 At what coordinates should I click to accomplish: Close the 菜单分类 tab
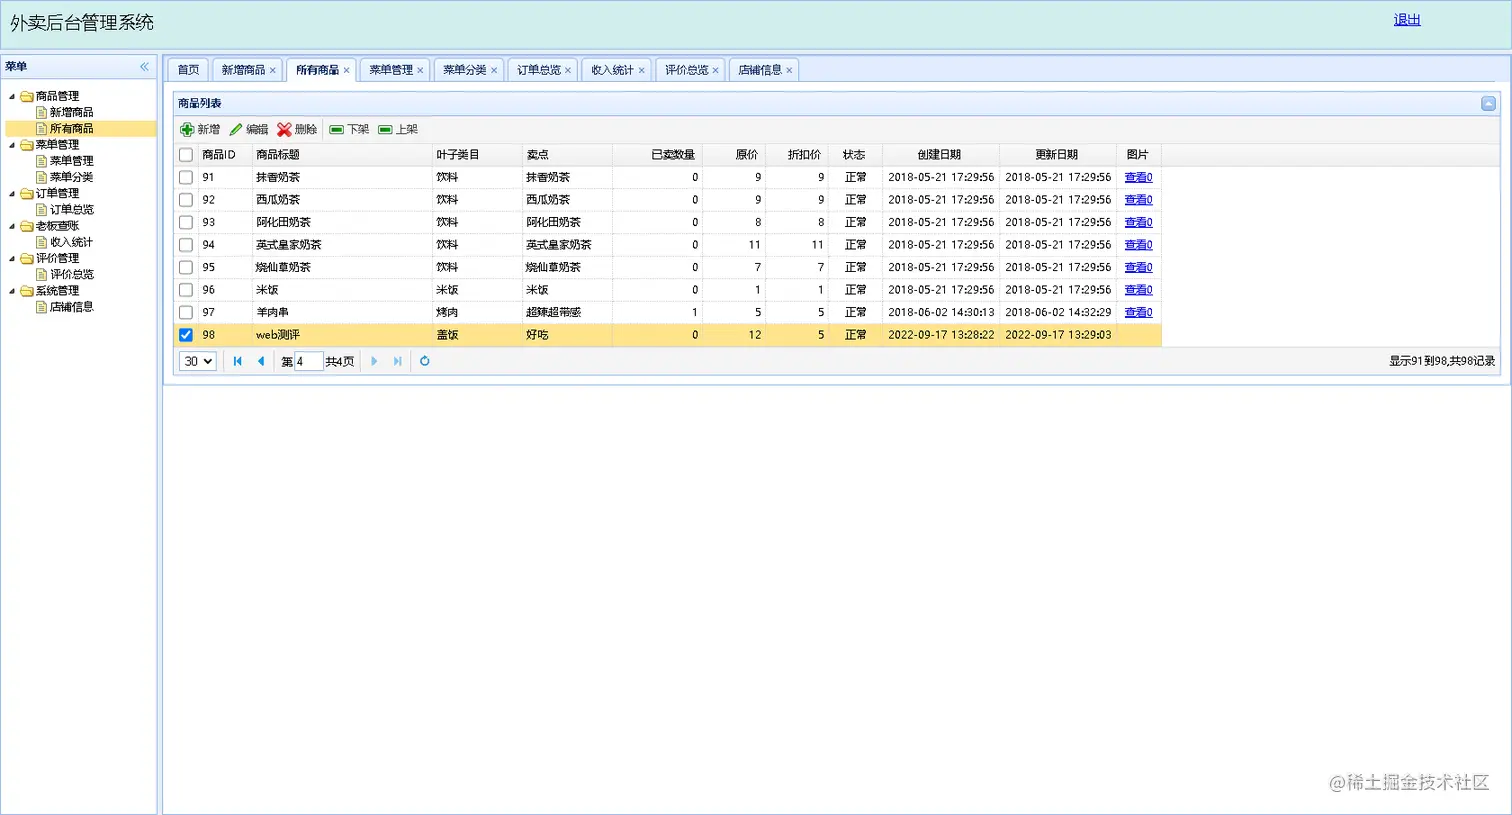494,70
